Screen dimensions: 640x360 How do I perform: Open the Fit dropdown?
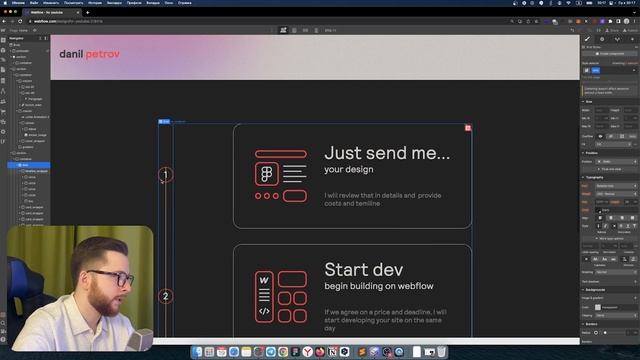(613, 144)
